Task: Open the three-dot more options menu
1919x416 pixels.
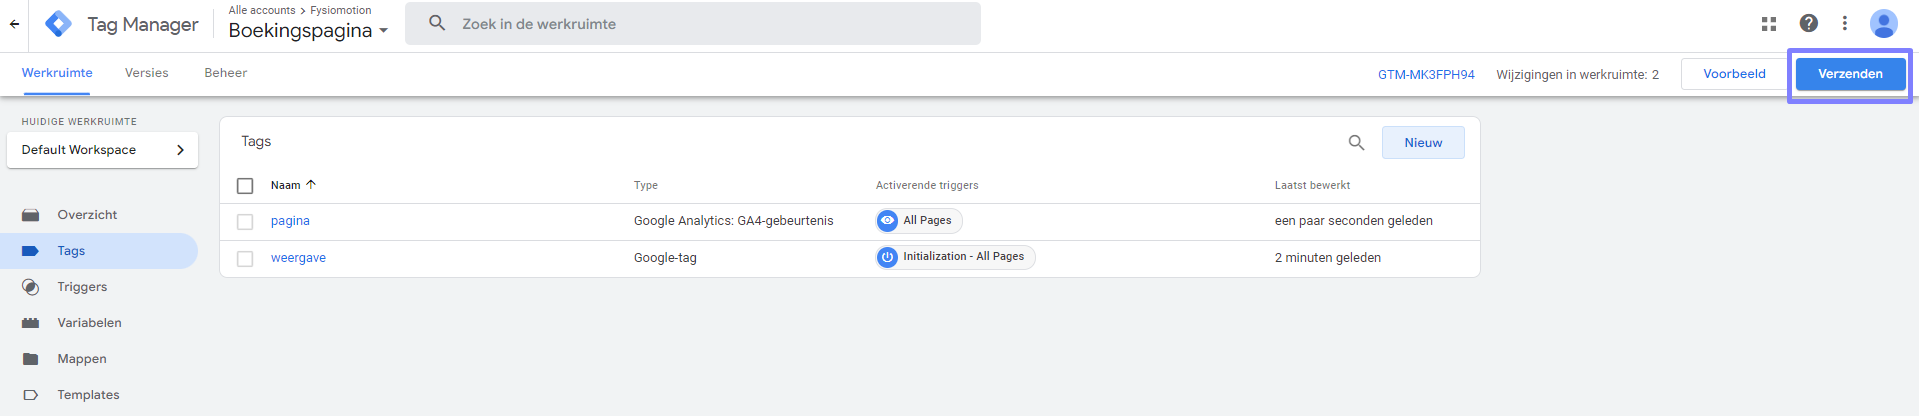Action: [x=1845, y=23]
